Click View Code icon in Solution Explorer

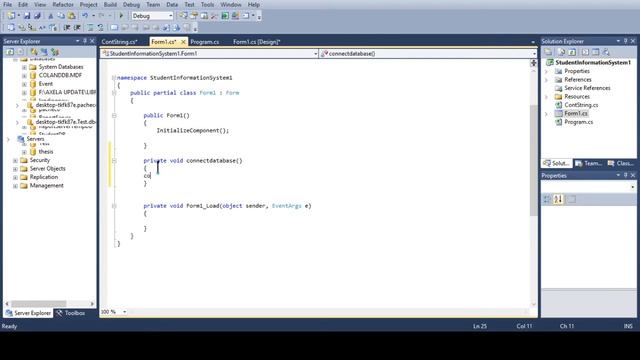[585, 52]
